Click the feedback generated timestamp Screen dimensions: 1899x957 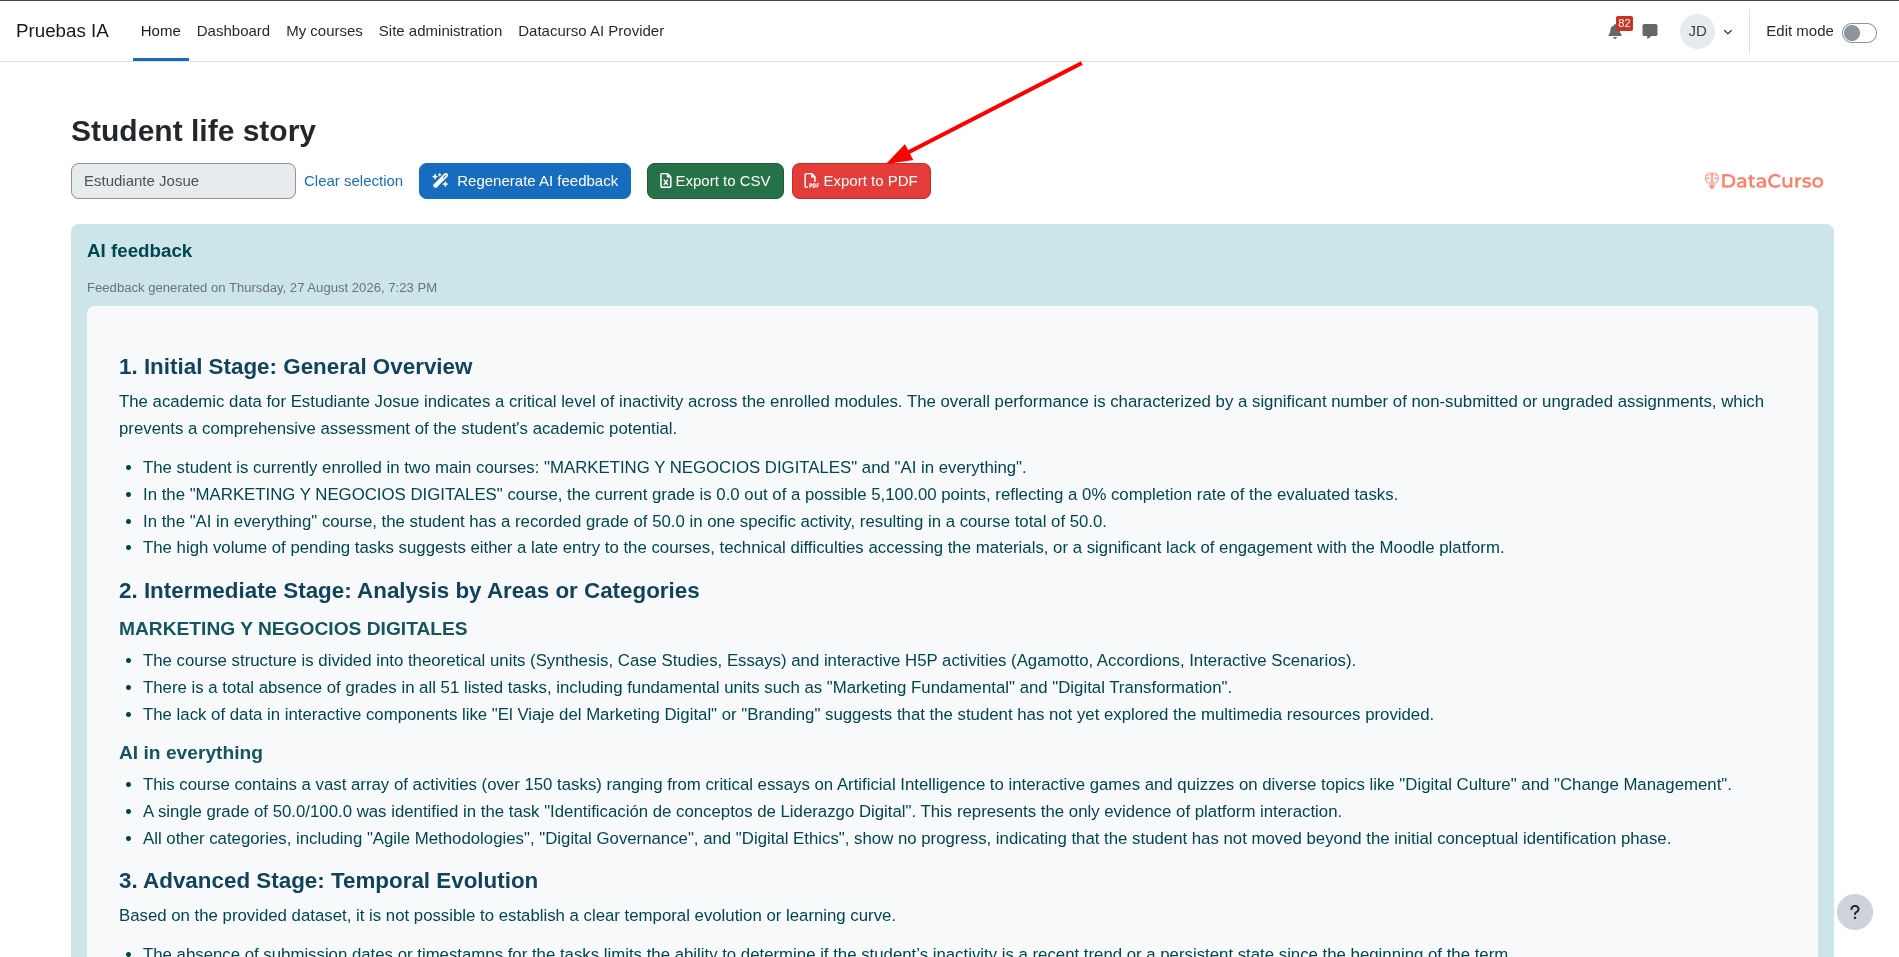pyautogui.click(x=262, y=288)
